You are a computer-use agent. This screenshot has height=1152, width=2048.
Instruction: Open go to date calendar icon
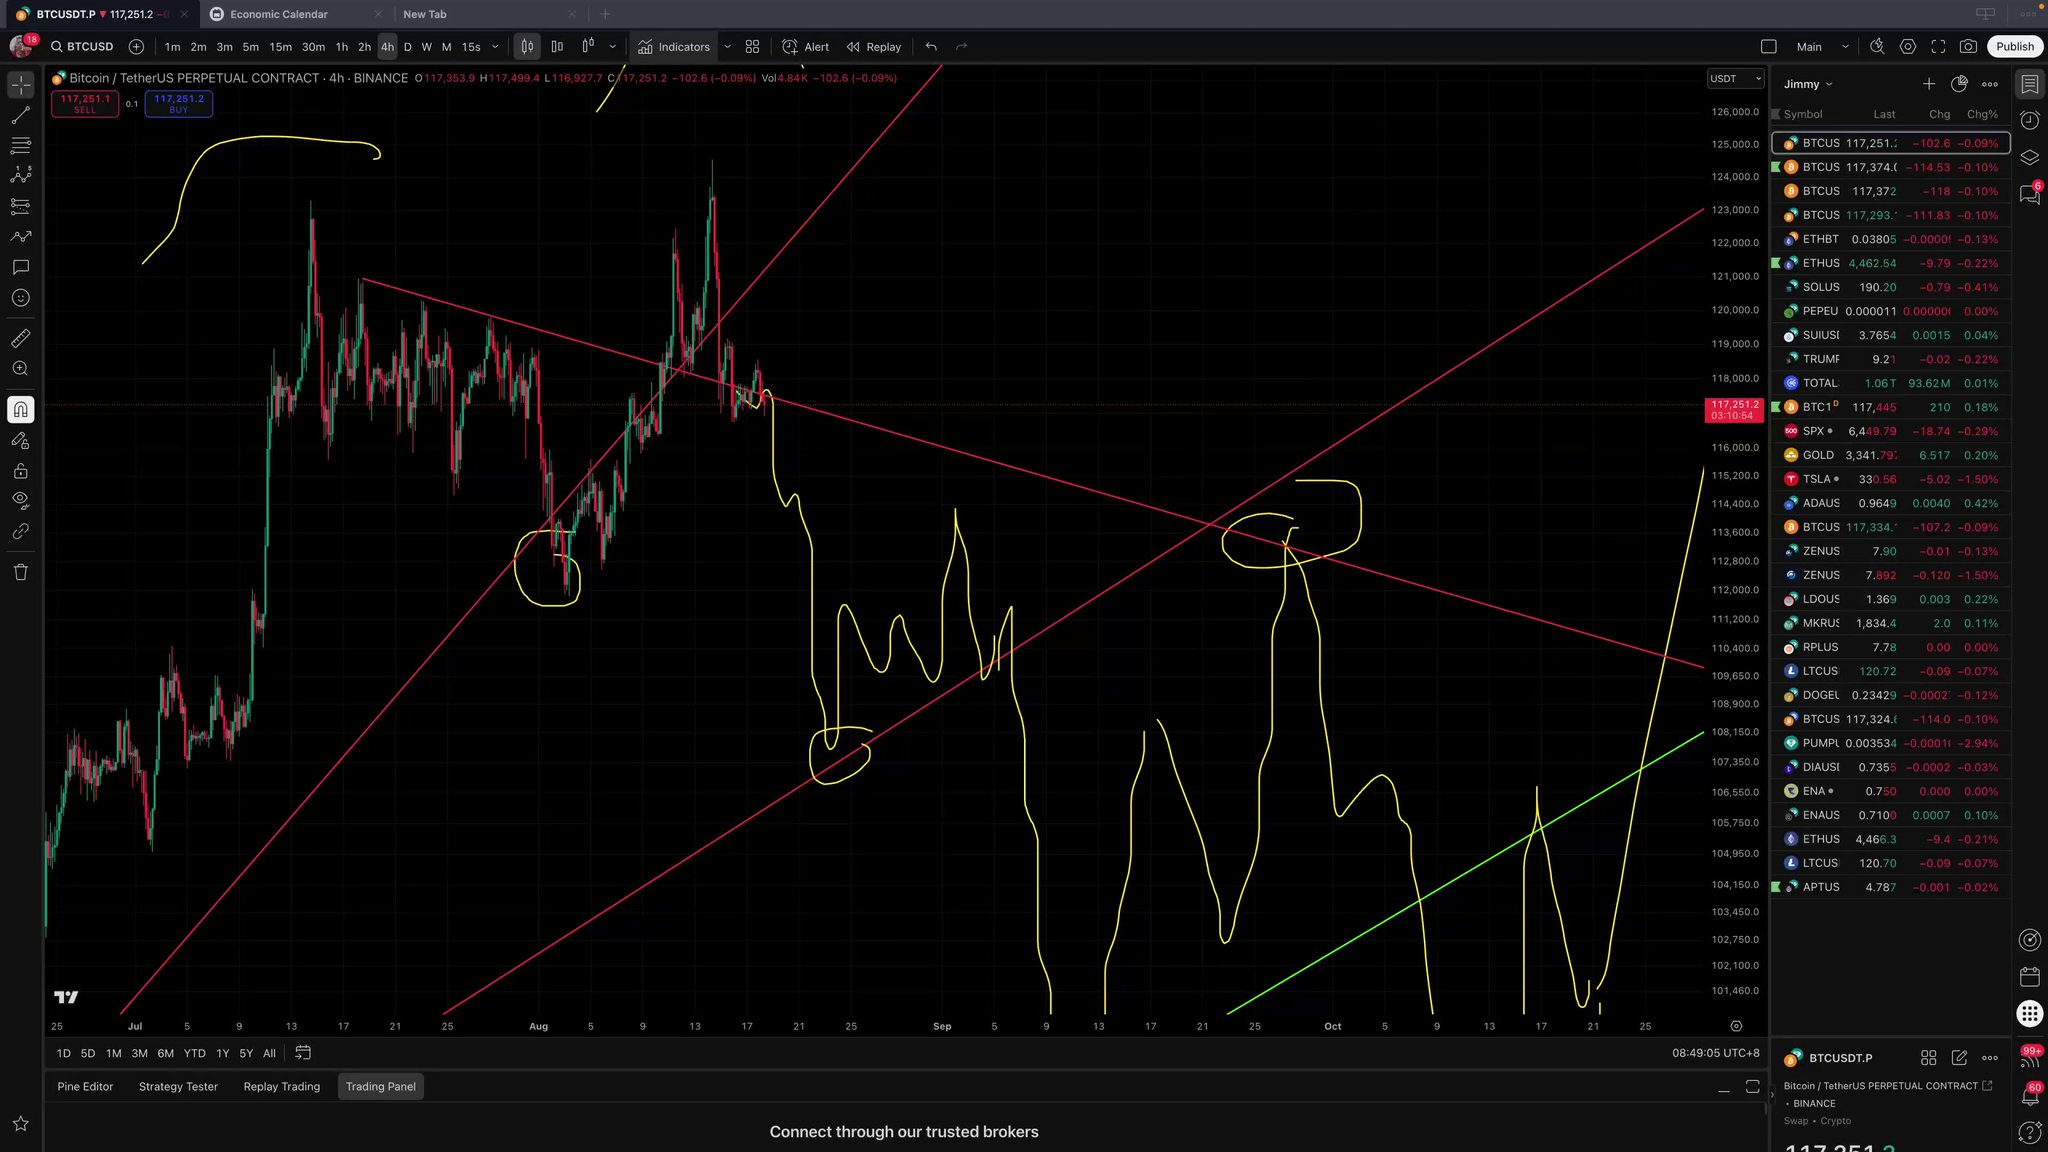pyautogui.click(x=303, y=1053)
